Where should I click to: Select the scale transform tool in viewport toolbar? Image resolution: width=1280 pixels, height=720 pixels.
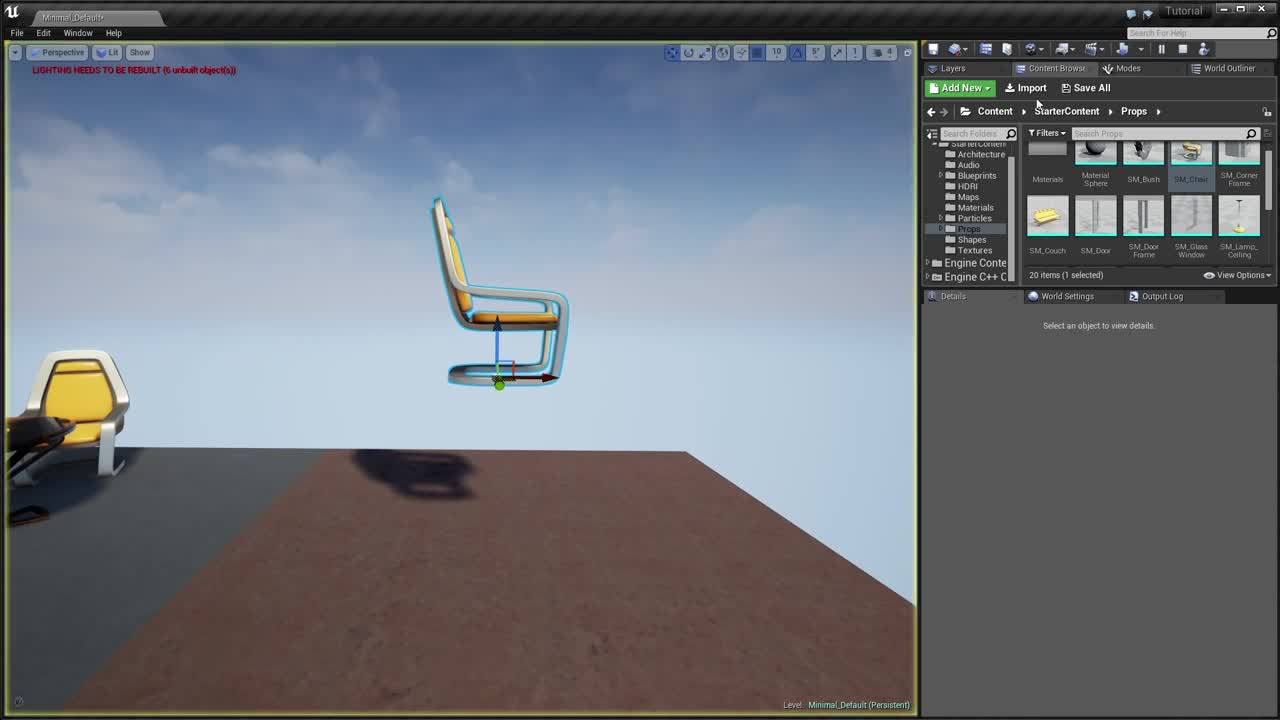[704, 52]
